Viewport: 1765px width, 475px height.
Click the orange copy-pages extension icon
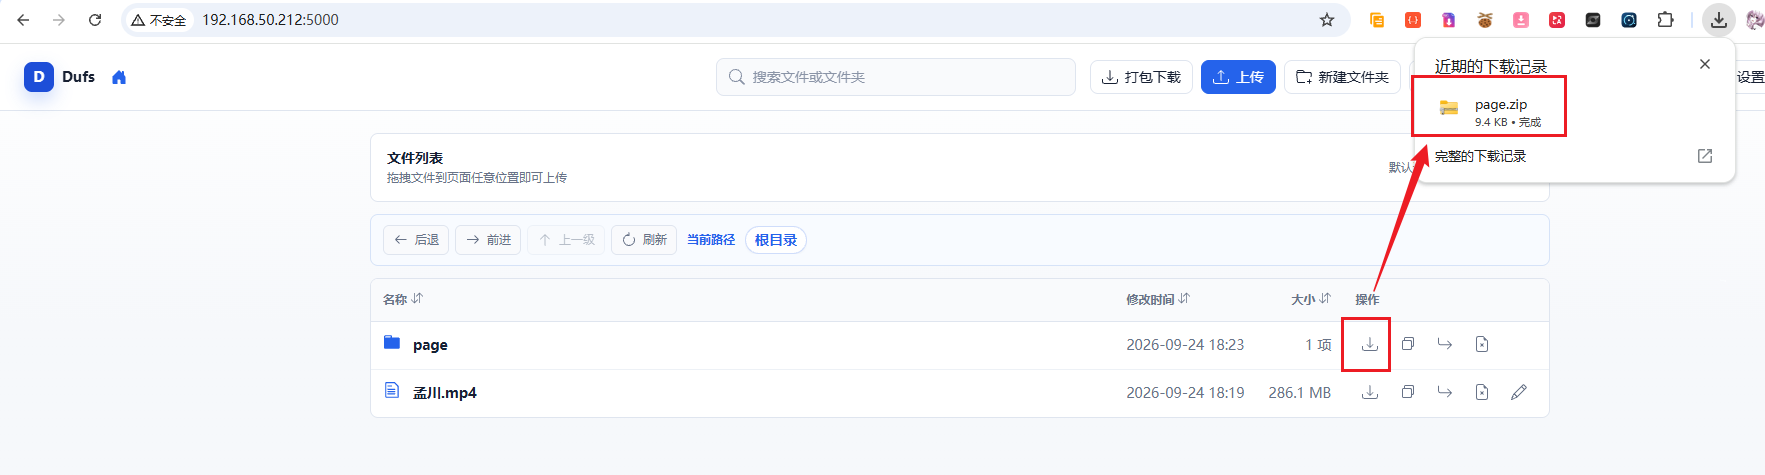pyautogui.click(x=1377, y=20)
